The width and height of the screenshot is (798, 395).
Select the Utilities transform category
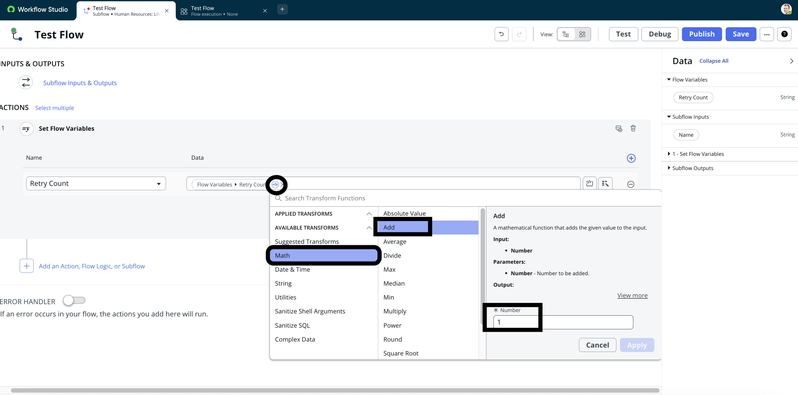(x=324, y=297)
